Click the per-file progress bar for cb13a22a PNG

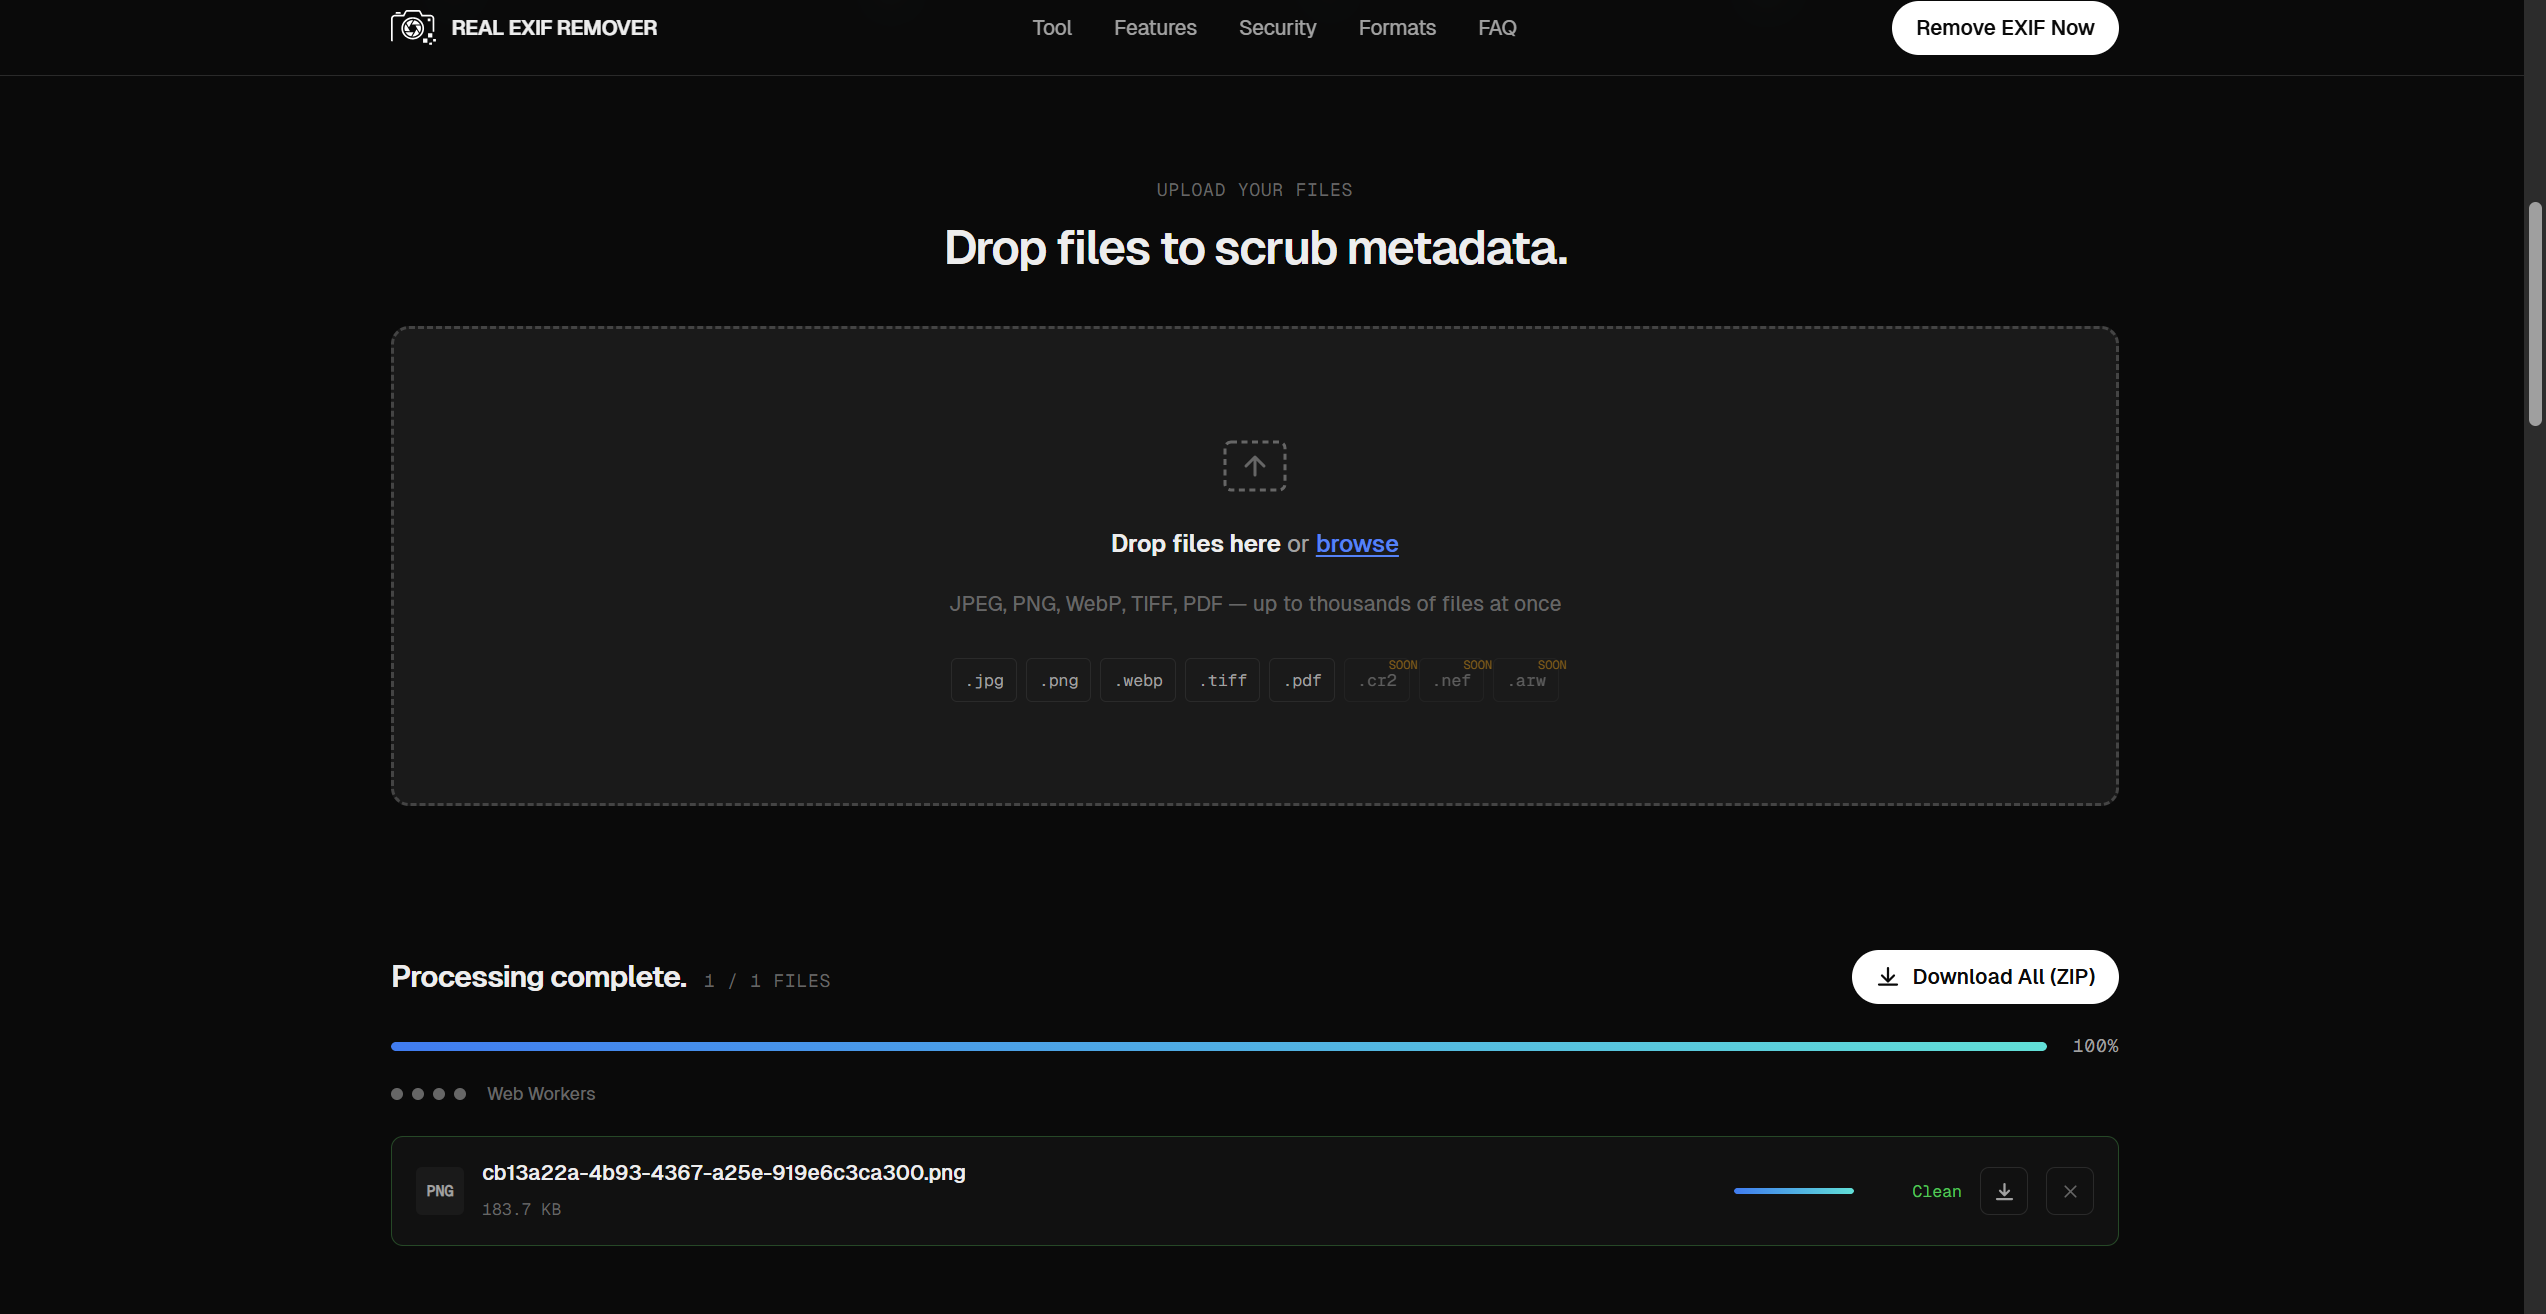pyautogui.click(x=1793, y=1191)
